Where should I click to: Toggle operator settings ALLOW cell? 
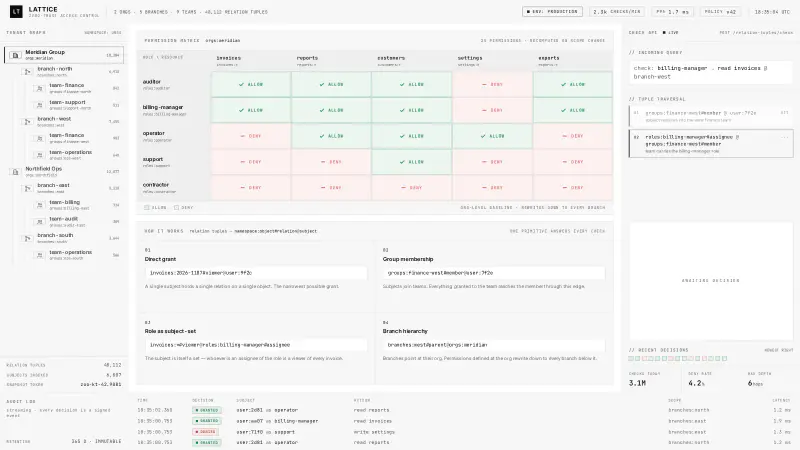(492, 136)
